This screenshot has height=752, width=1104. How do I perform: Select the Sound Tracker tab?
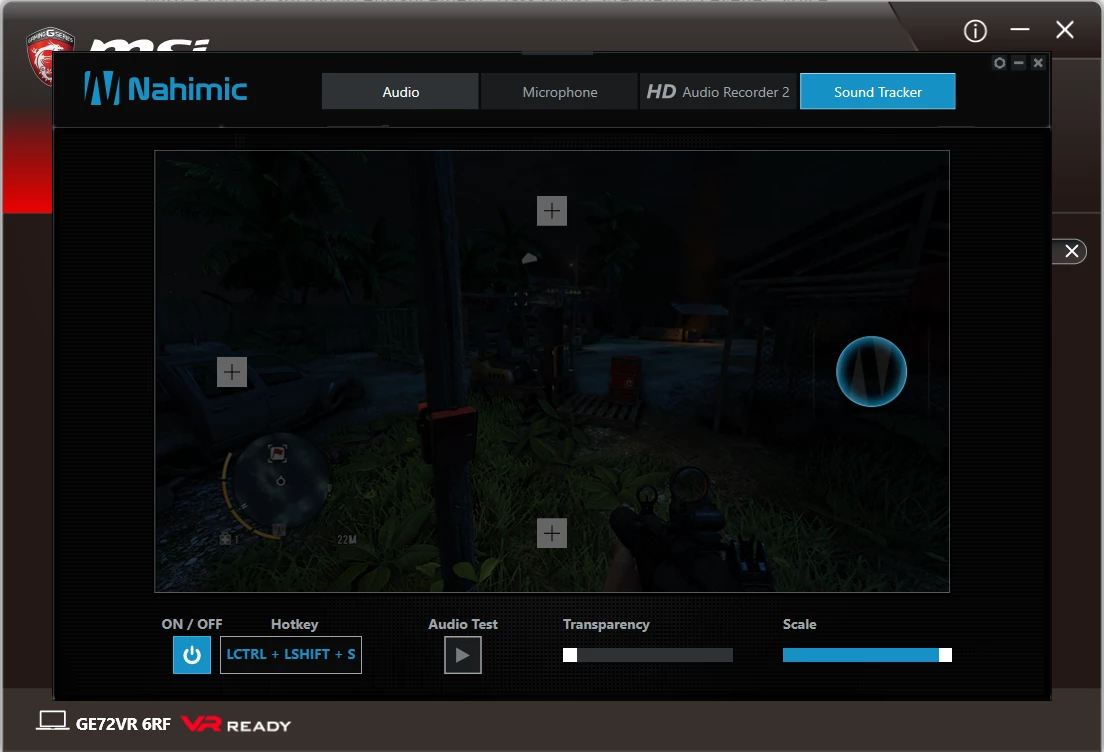pyautogui.click(x=877, y=92)
